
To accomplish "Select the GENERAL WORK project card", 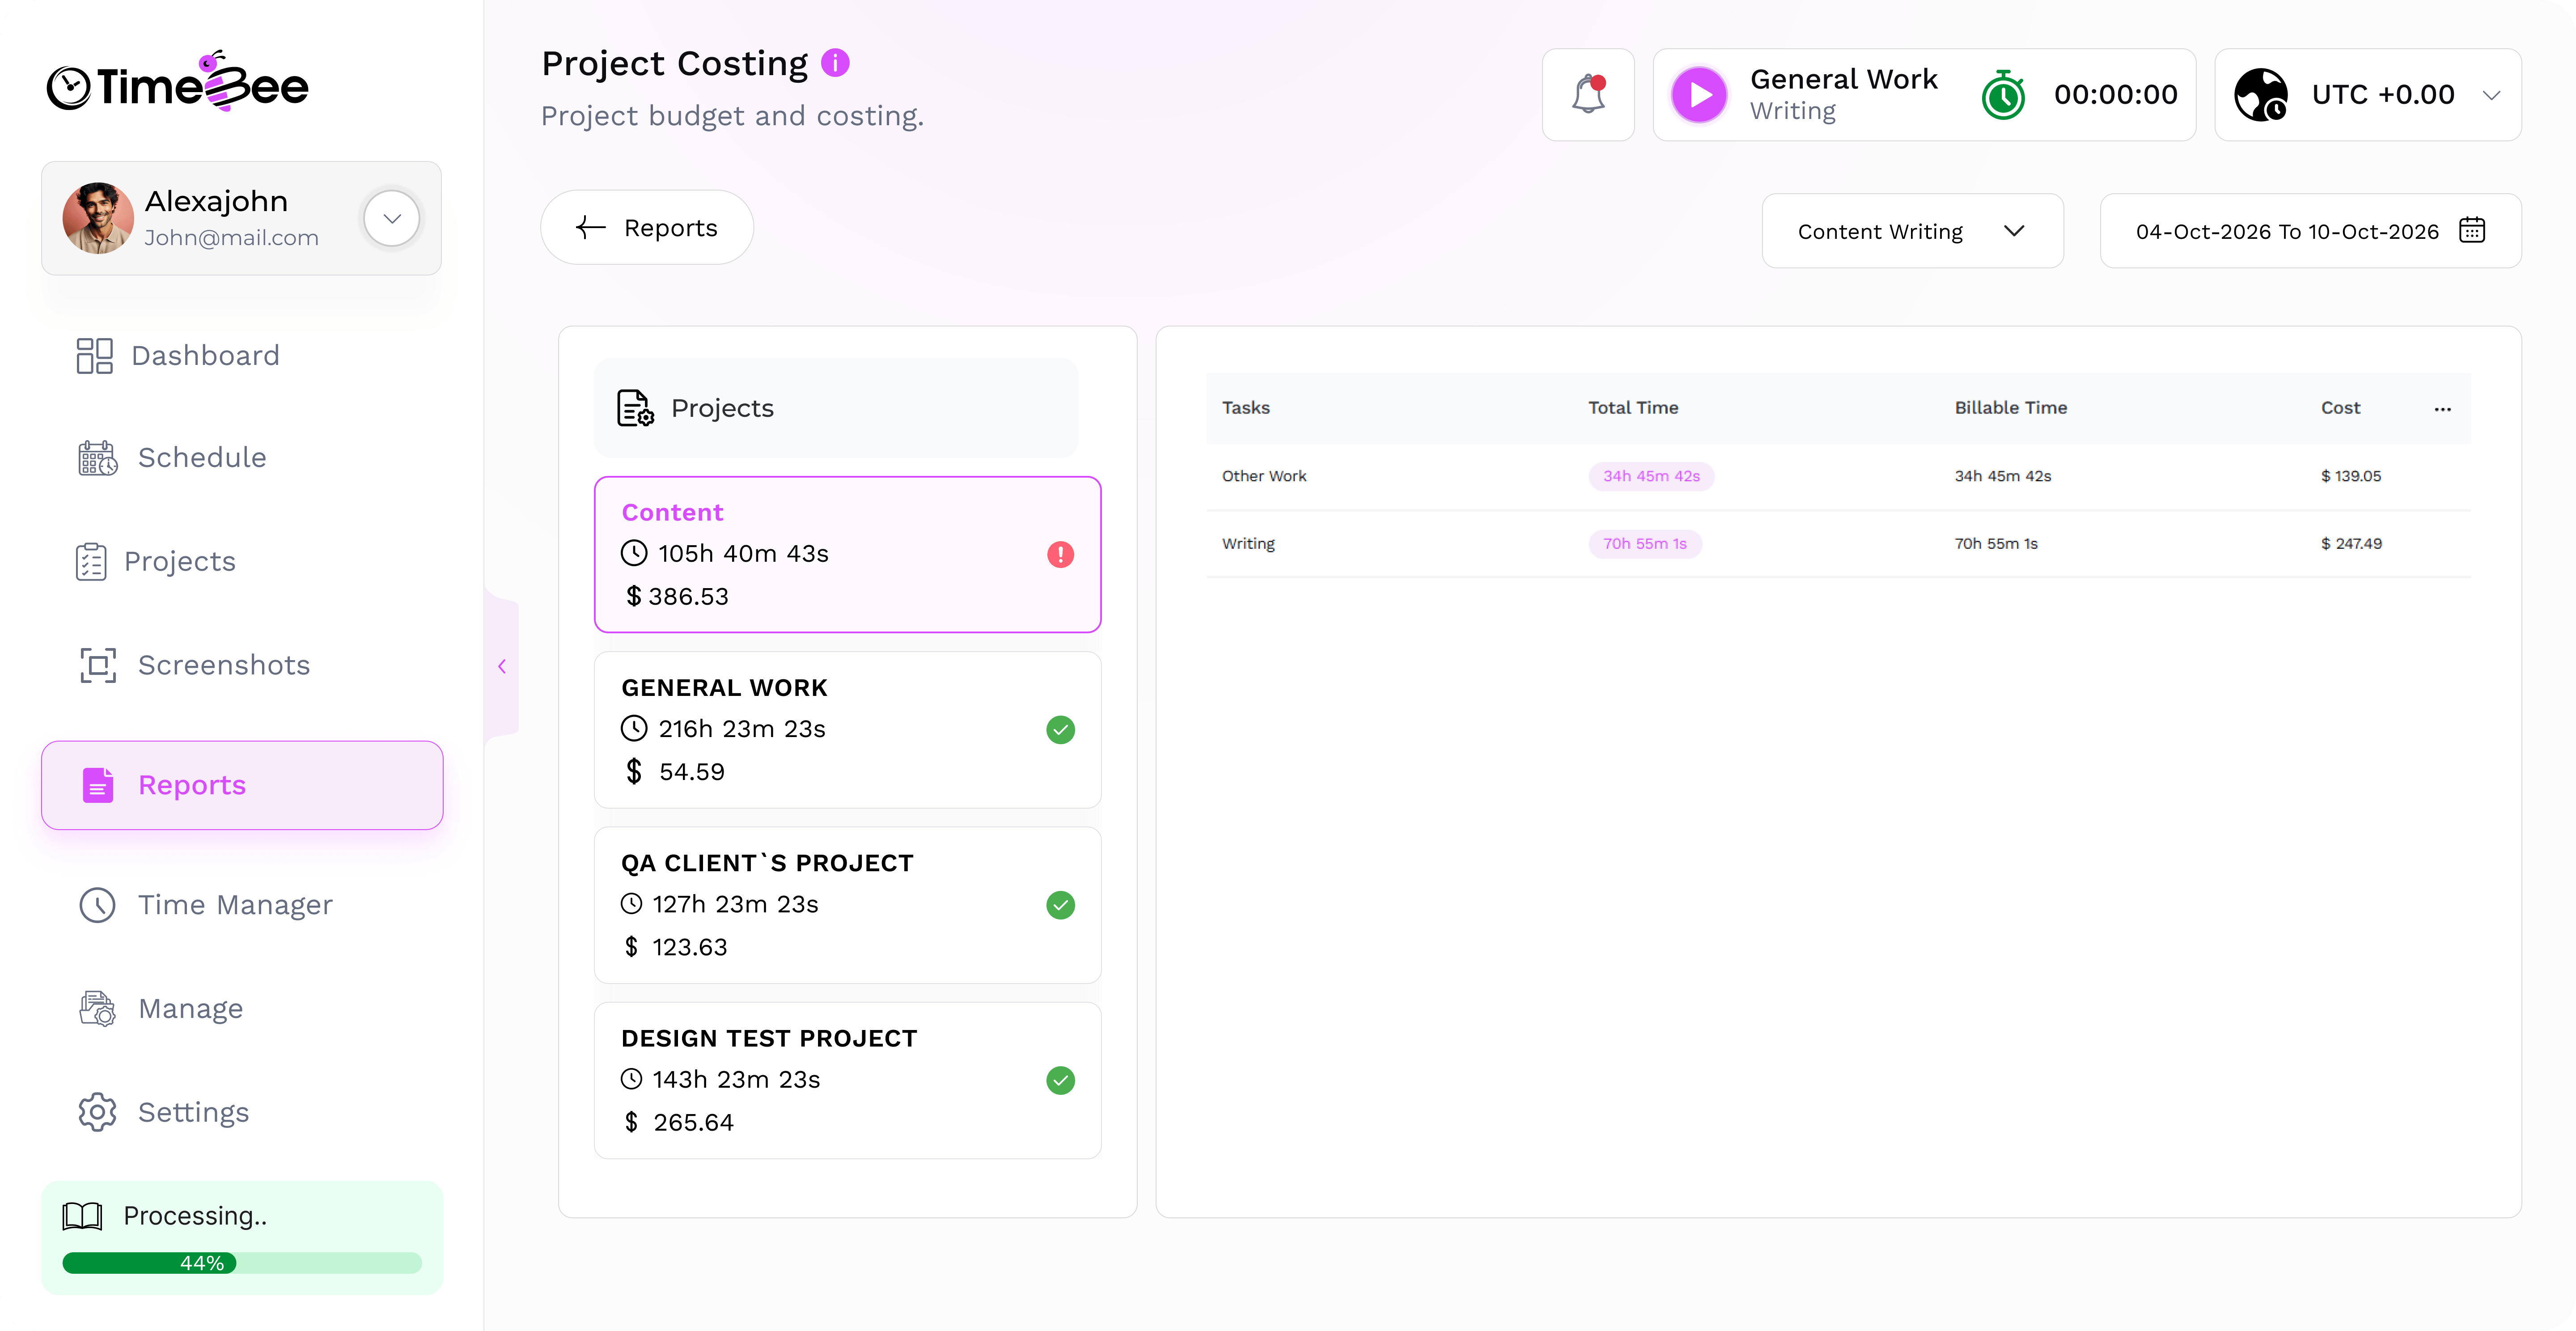I will [x=848, y=730].
